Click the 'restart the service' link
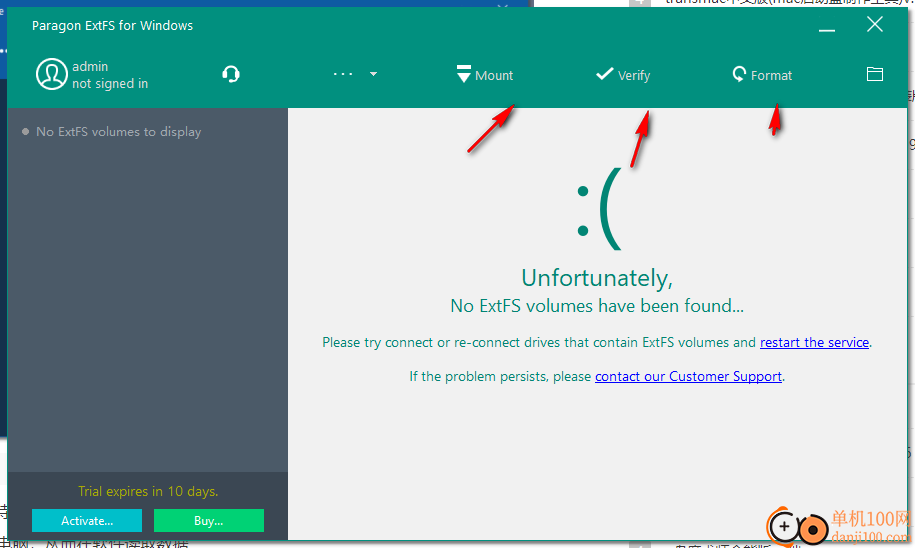 (814, 343)
